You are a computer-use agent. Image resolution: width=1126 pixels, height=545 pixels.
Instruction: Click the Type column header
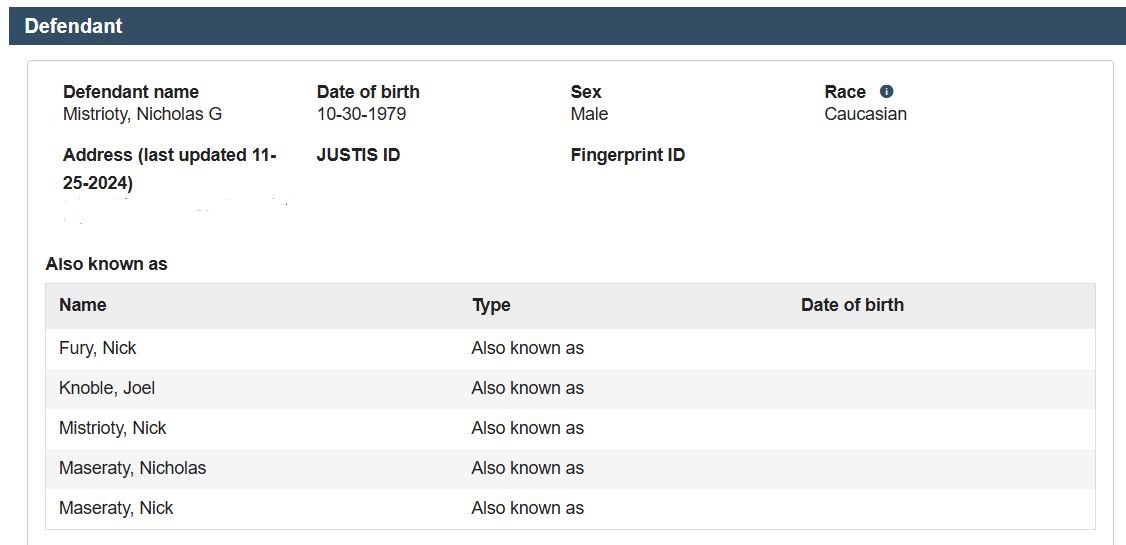tap(491, 305)
